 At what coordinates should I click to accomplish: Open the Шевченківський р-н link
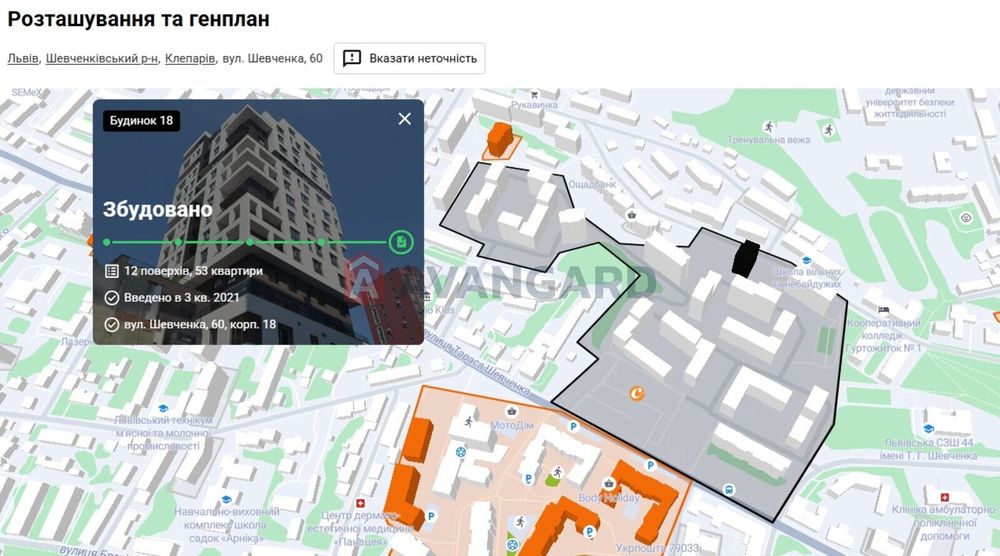(x=101, y=59)
